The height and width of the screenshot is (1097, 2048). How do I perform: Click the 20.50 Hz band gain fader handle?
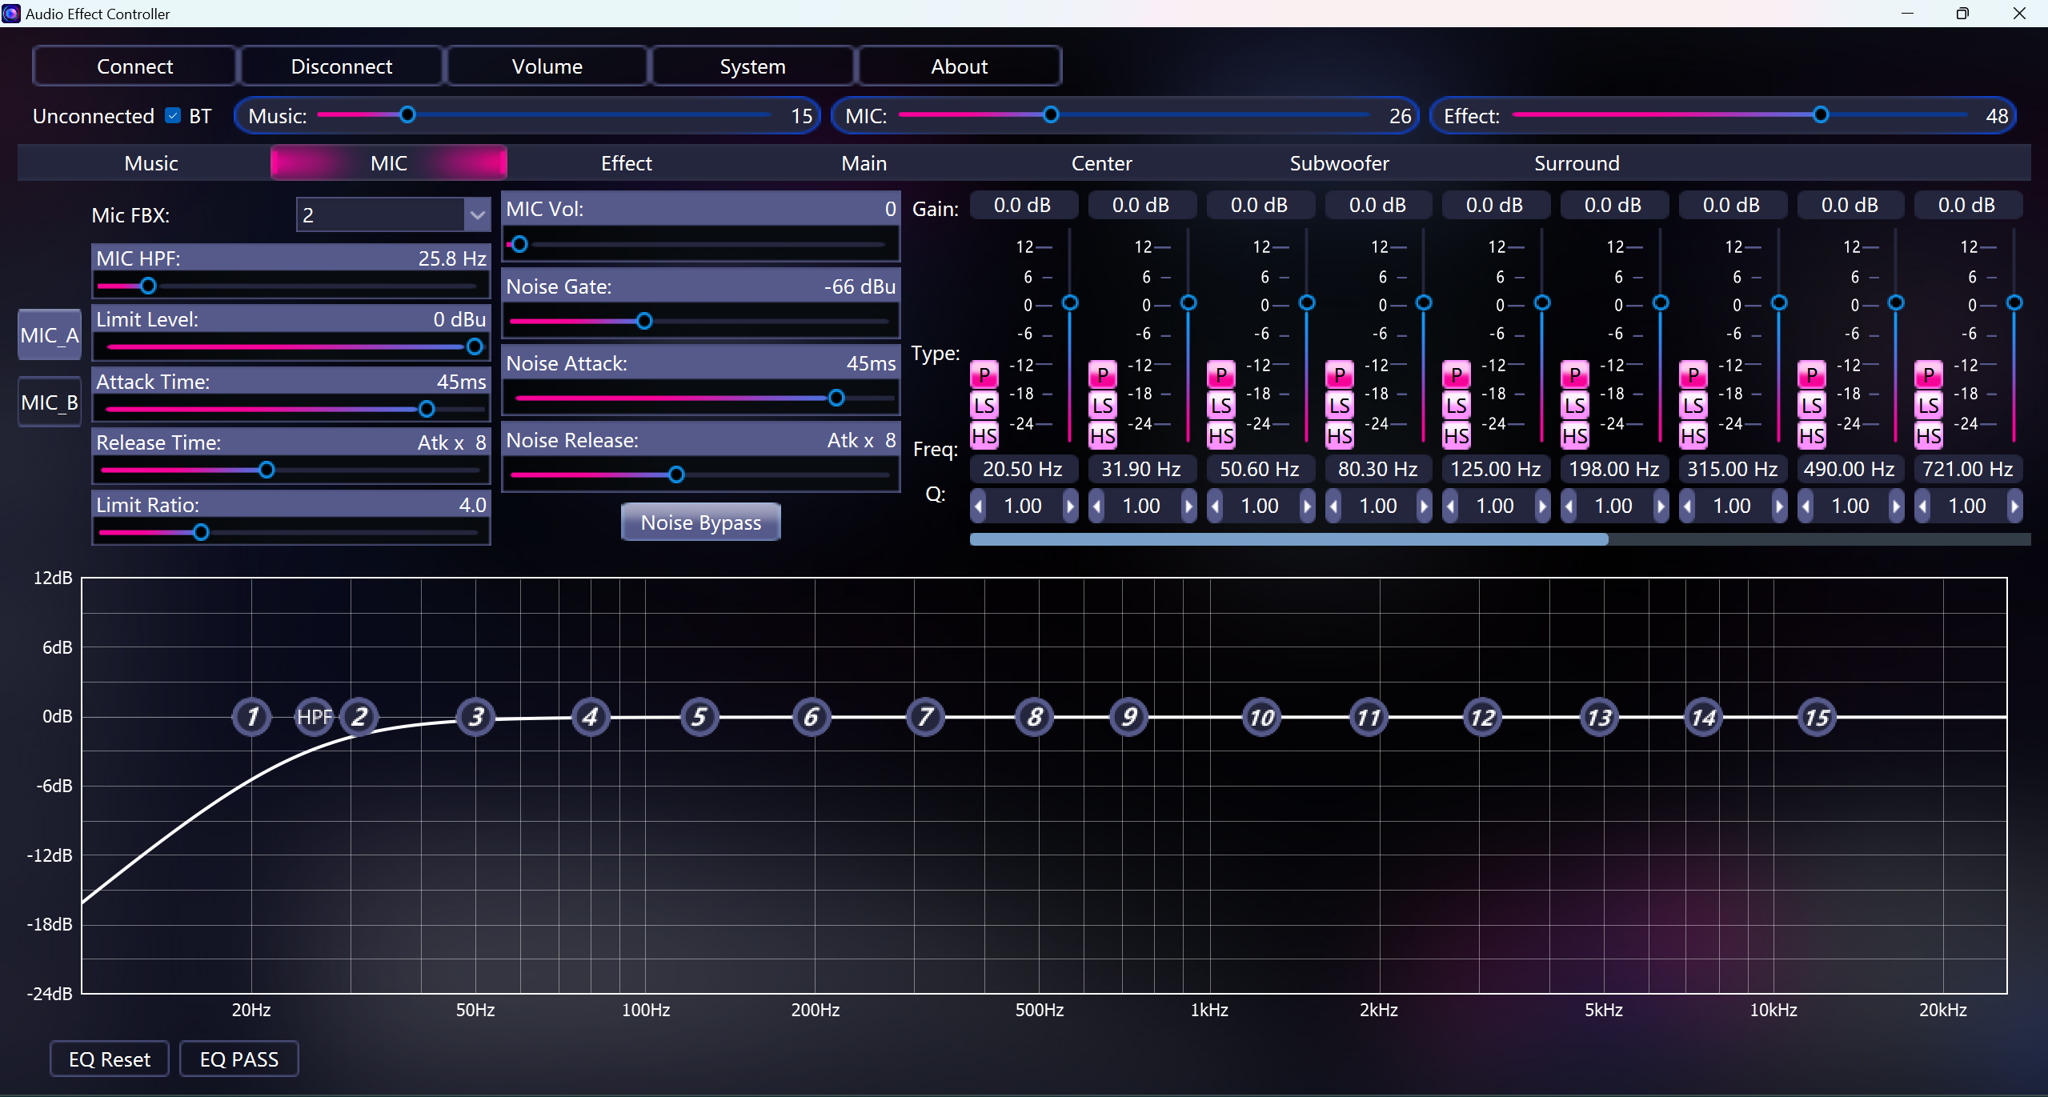click(1070, 303)
